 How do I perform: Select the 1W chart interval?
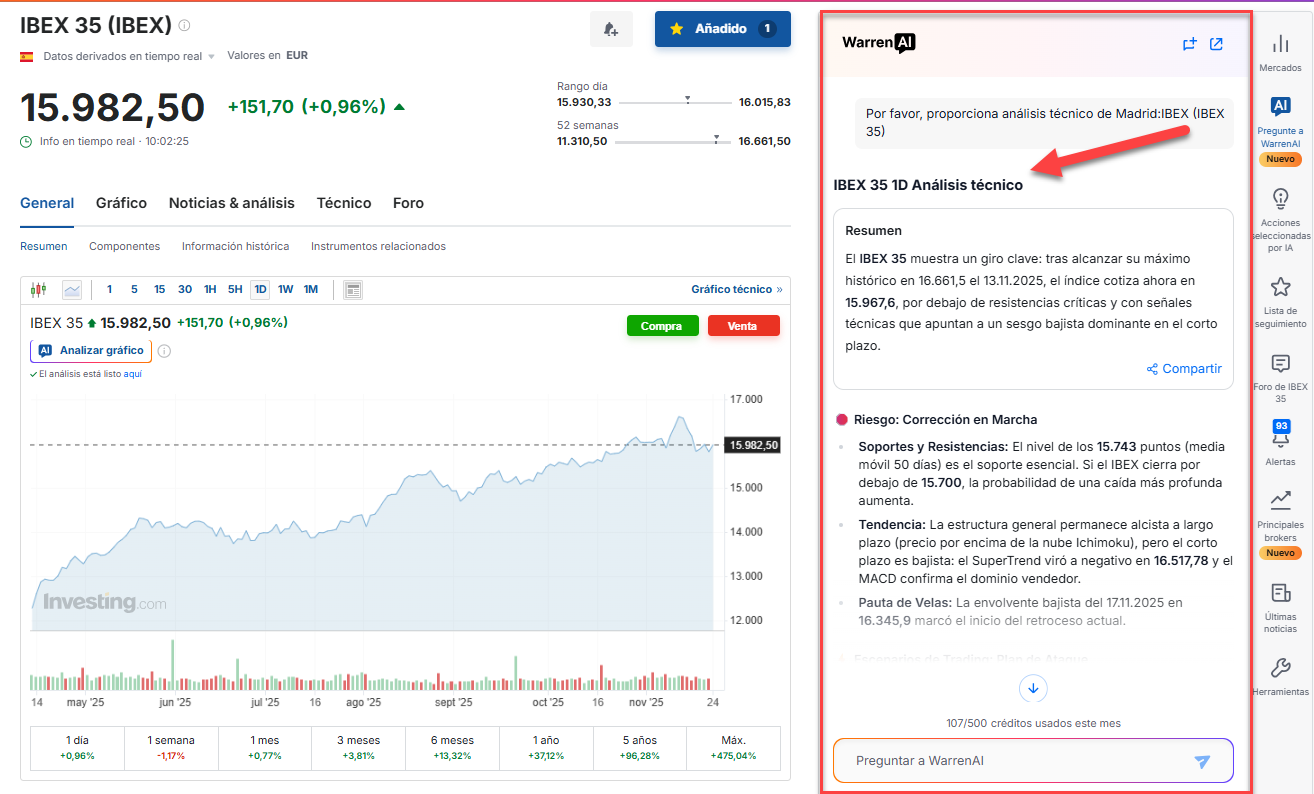pos(286,290)
